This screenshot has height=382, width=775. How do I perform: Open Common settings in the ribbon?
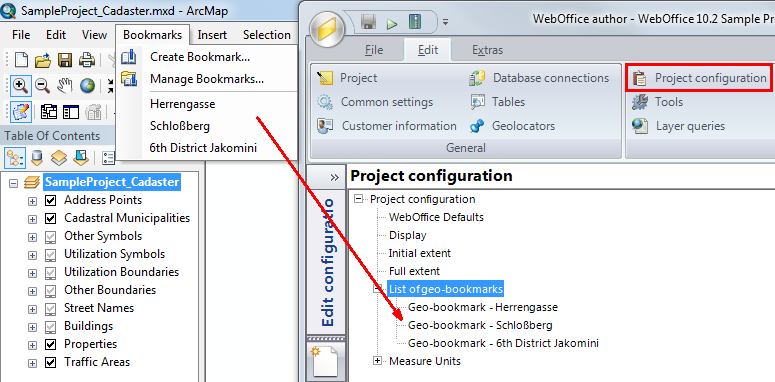pyautogui.click(x=375, y=102)
